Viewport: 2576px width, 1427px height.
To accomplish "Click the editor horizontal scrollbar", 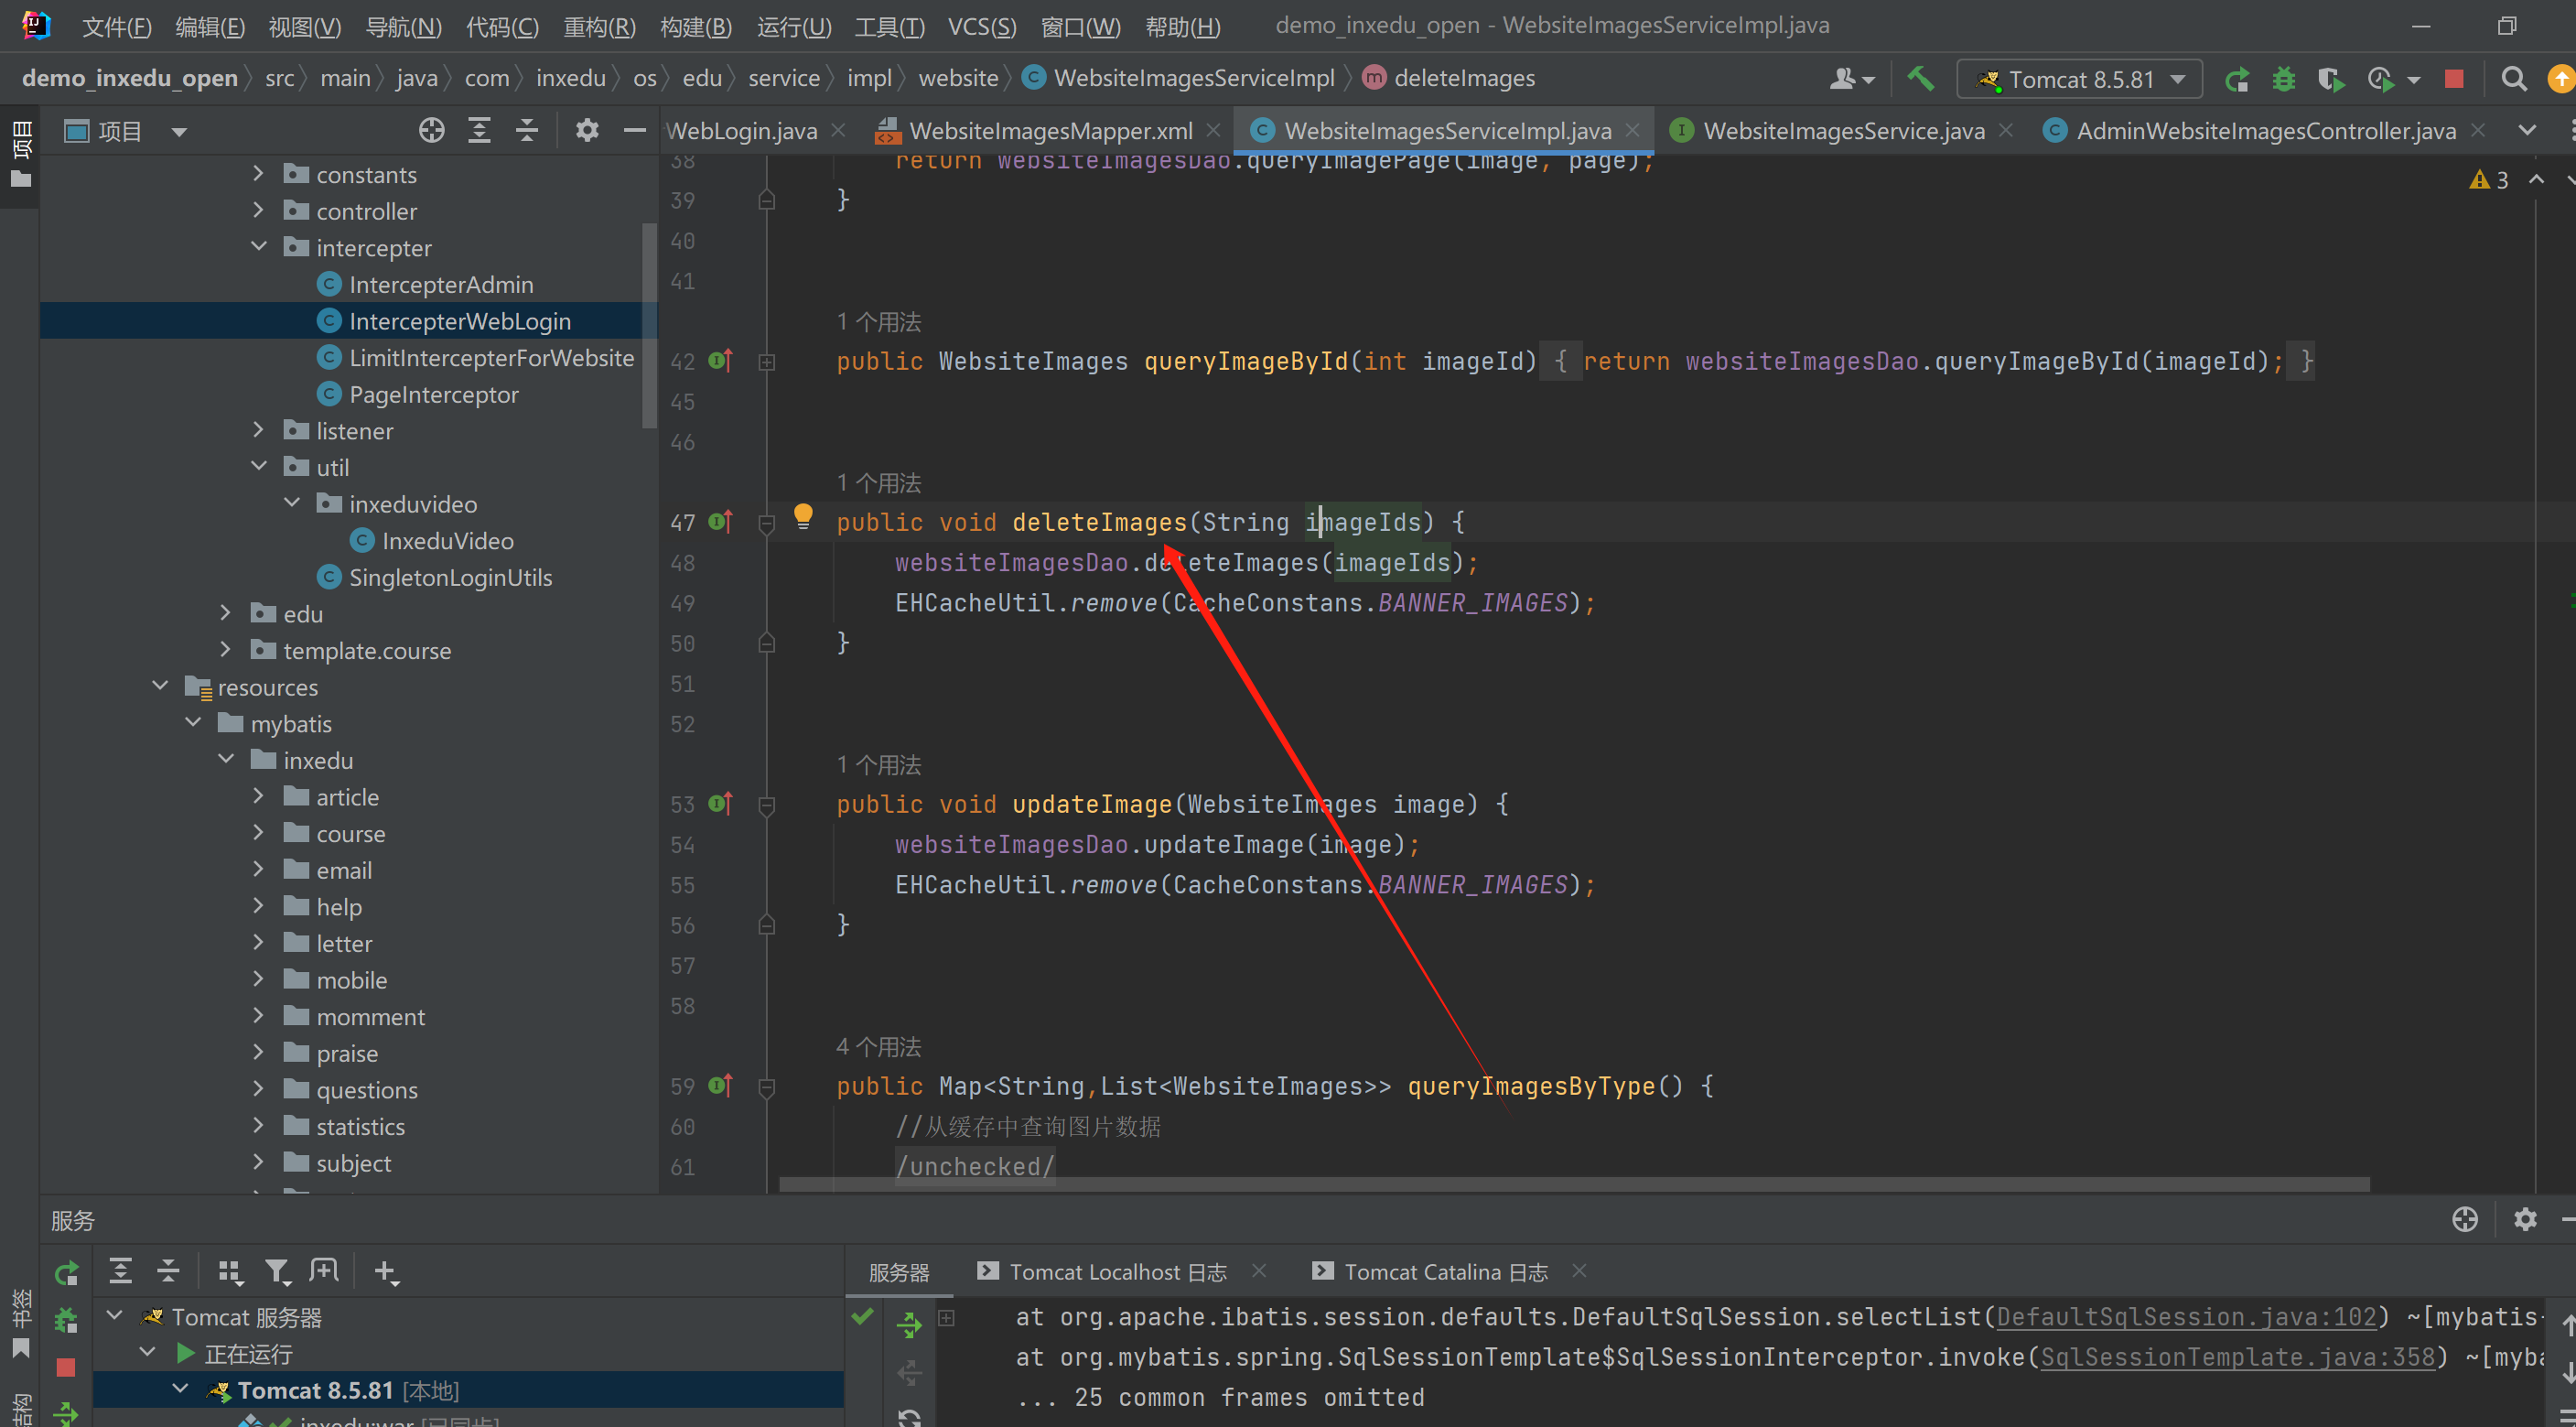I will point(1574,1184).
